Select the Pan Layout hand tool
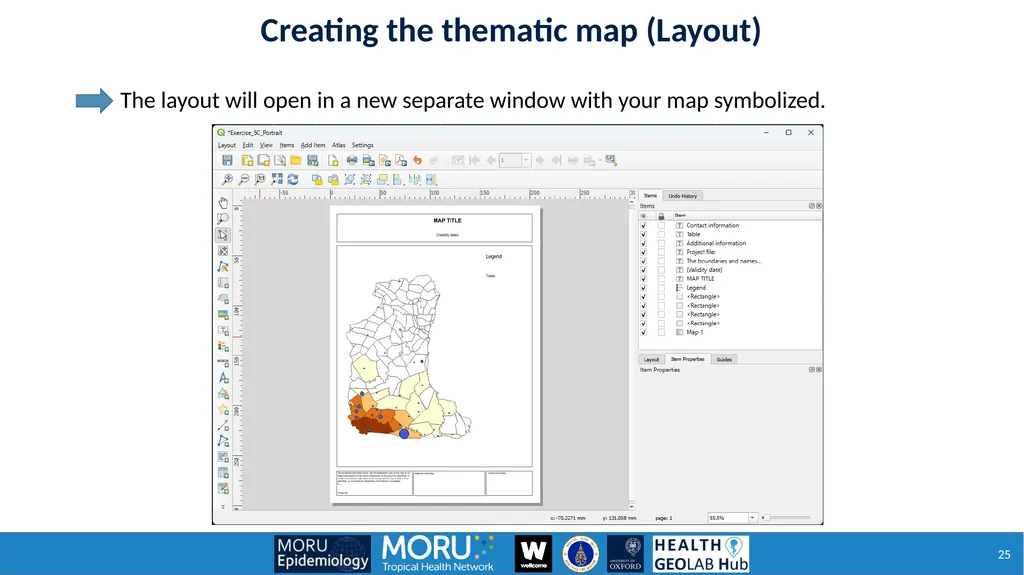Image resolution: width=1024 pixels, height=575 pixels. [x=223, y=203]
